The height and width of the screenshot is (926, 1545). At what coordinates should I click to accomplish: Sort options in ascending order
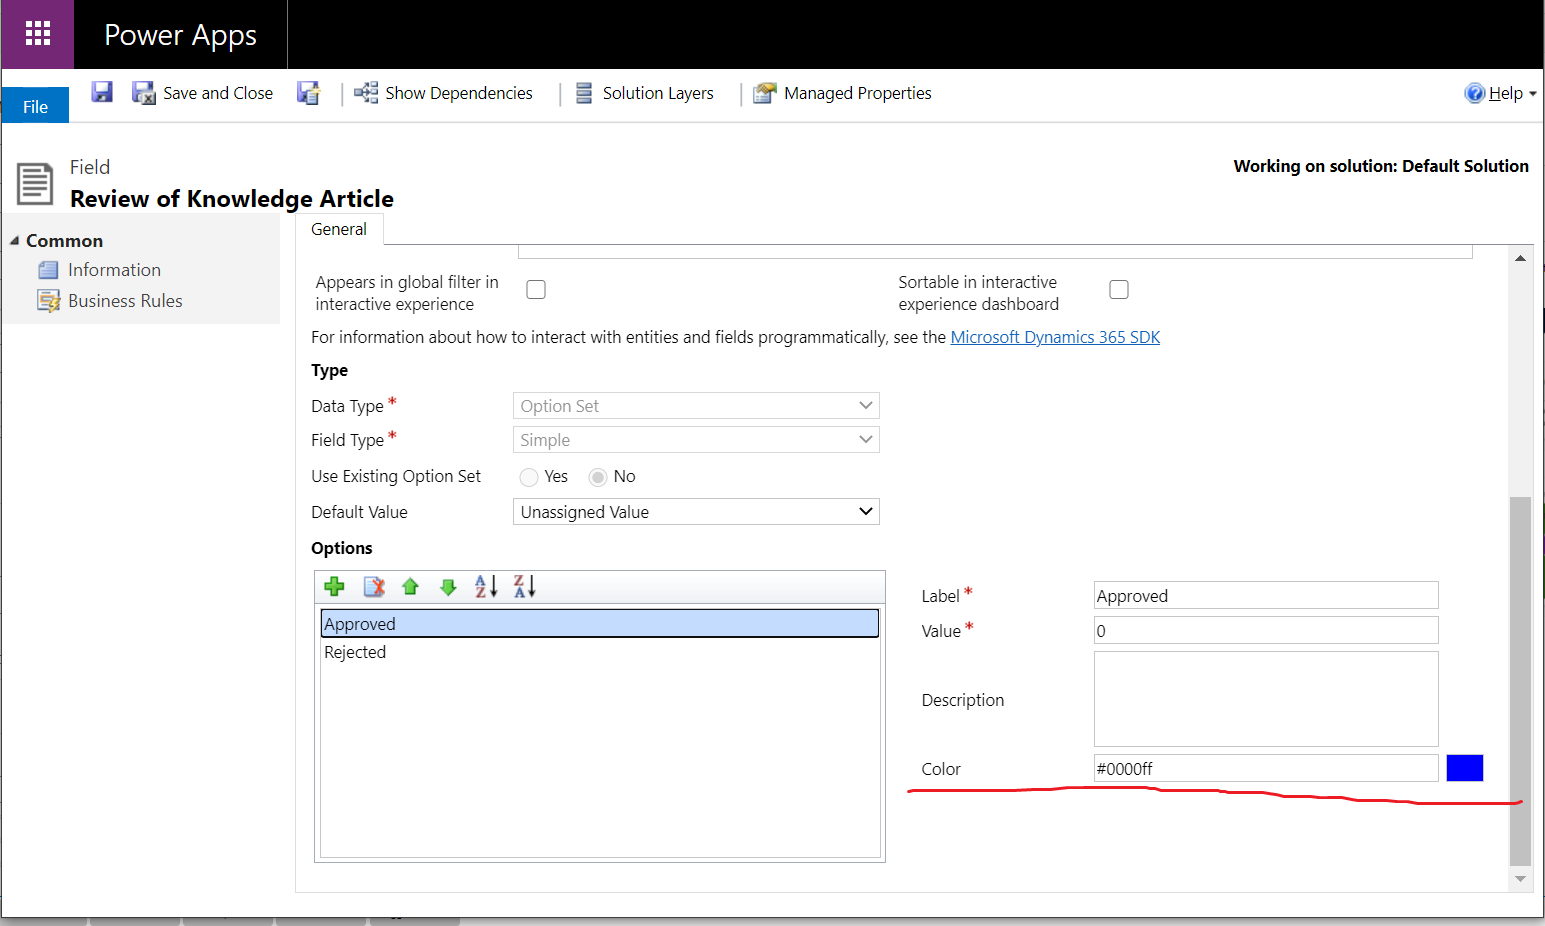(x=486, y=587)
